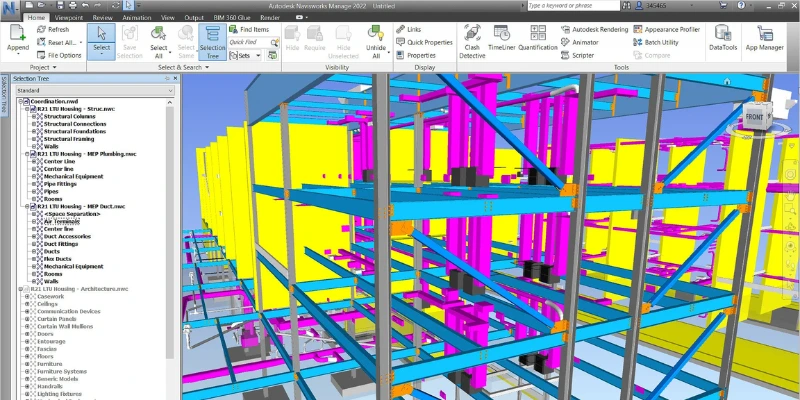Click the binoculars search icon

coord(626,6)
